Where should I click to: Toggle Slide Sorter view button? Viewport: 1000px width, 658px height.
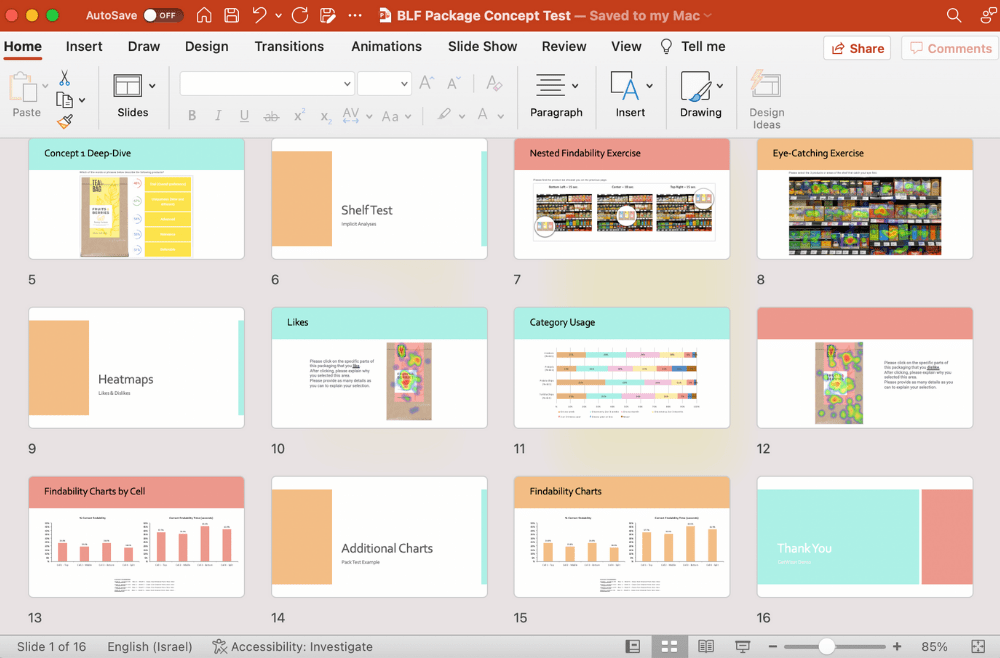pyautogui.click(x=670, y=647)
